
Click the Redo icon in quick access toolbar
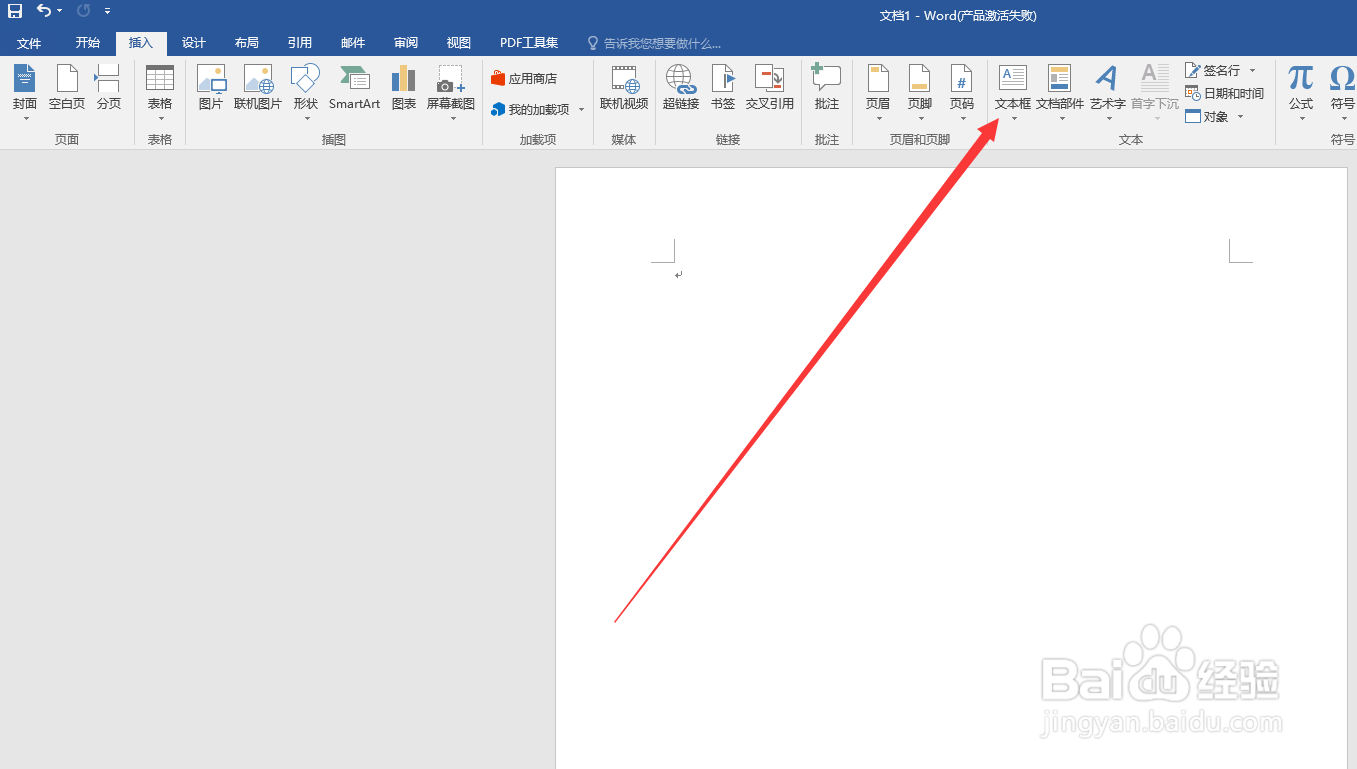coord(83,11)
